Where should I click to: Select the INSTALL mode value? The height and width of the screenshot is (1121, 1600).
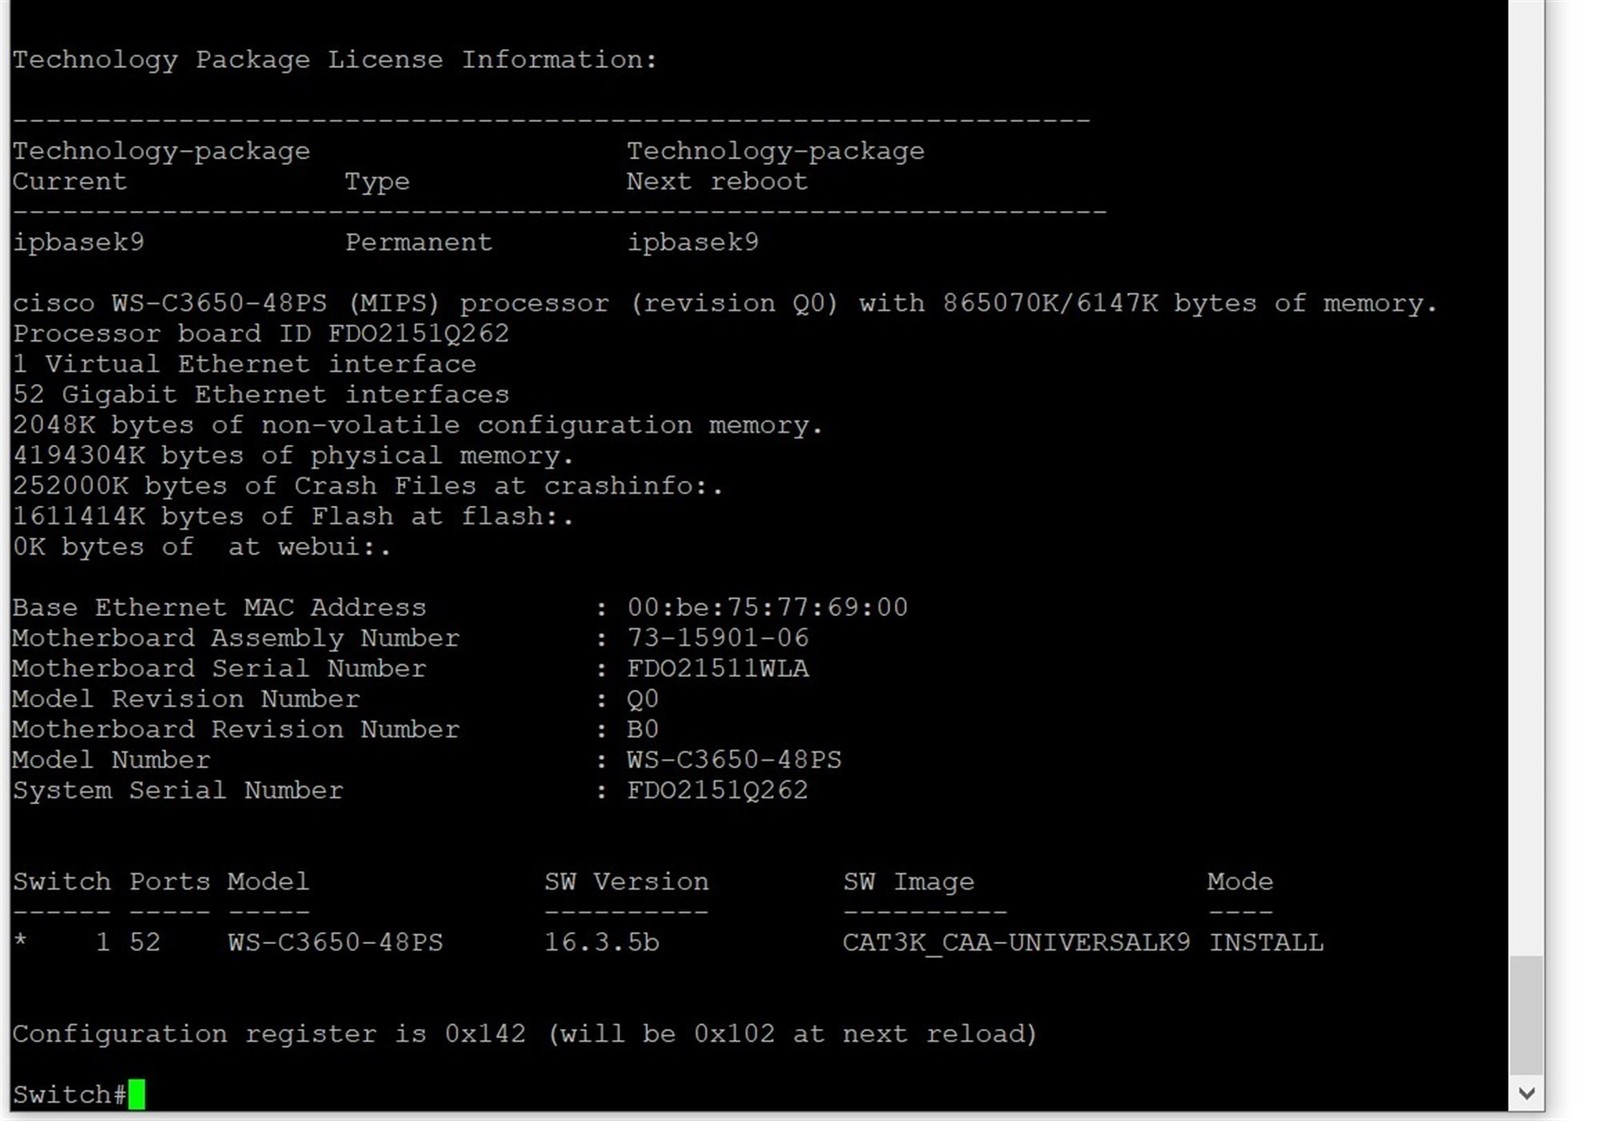(x=1266, y=943)
